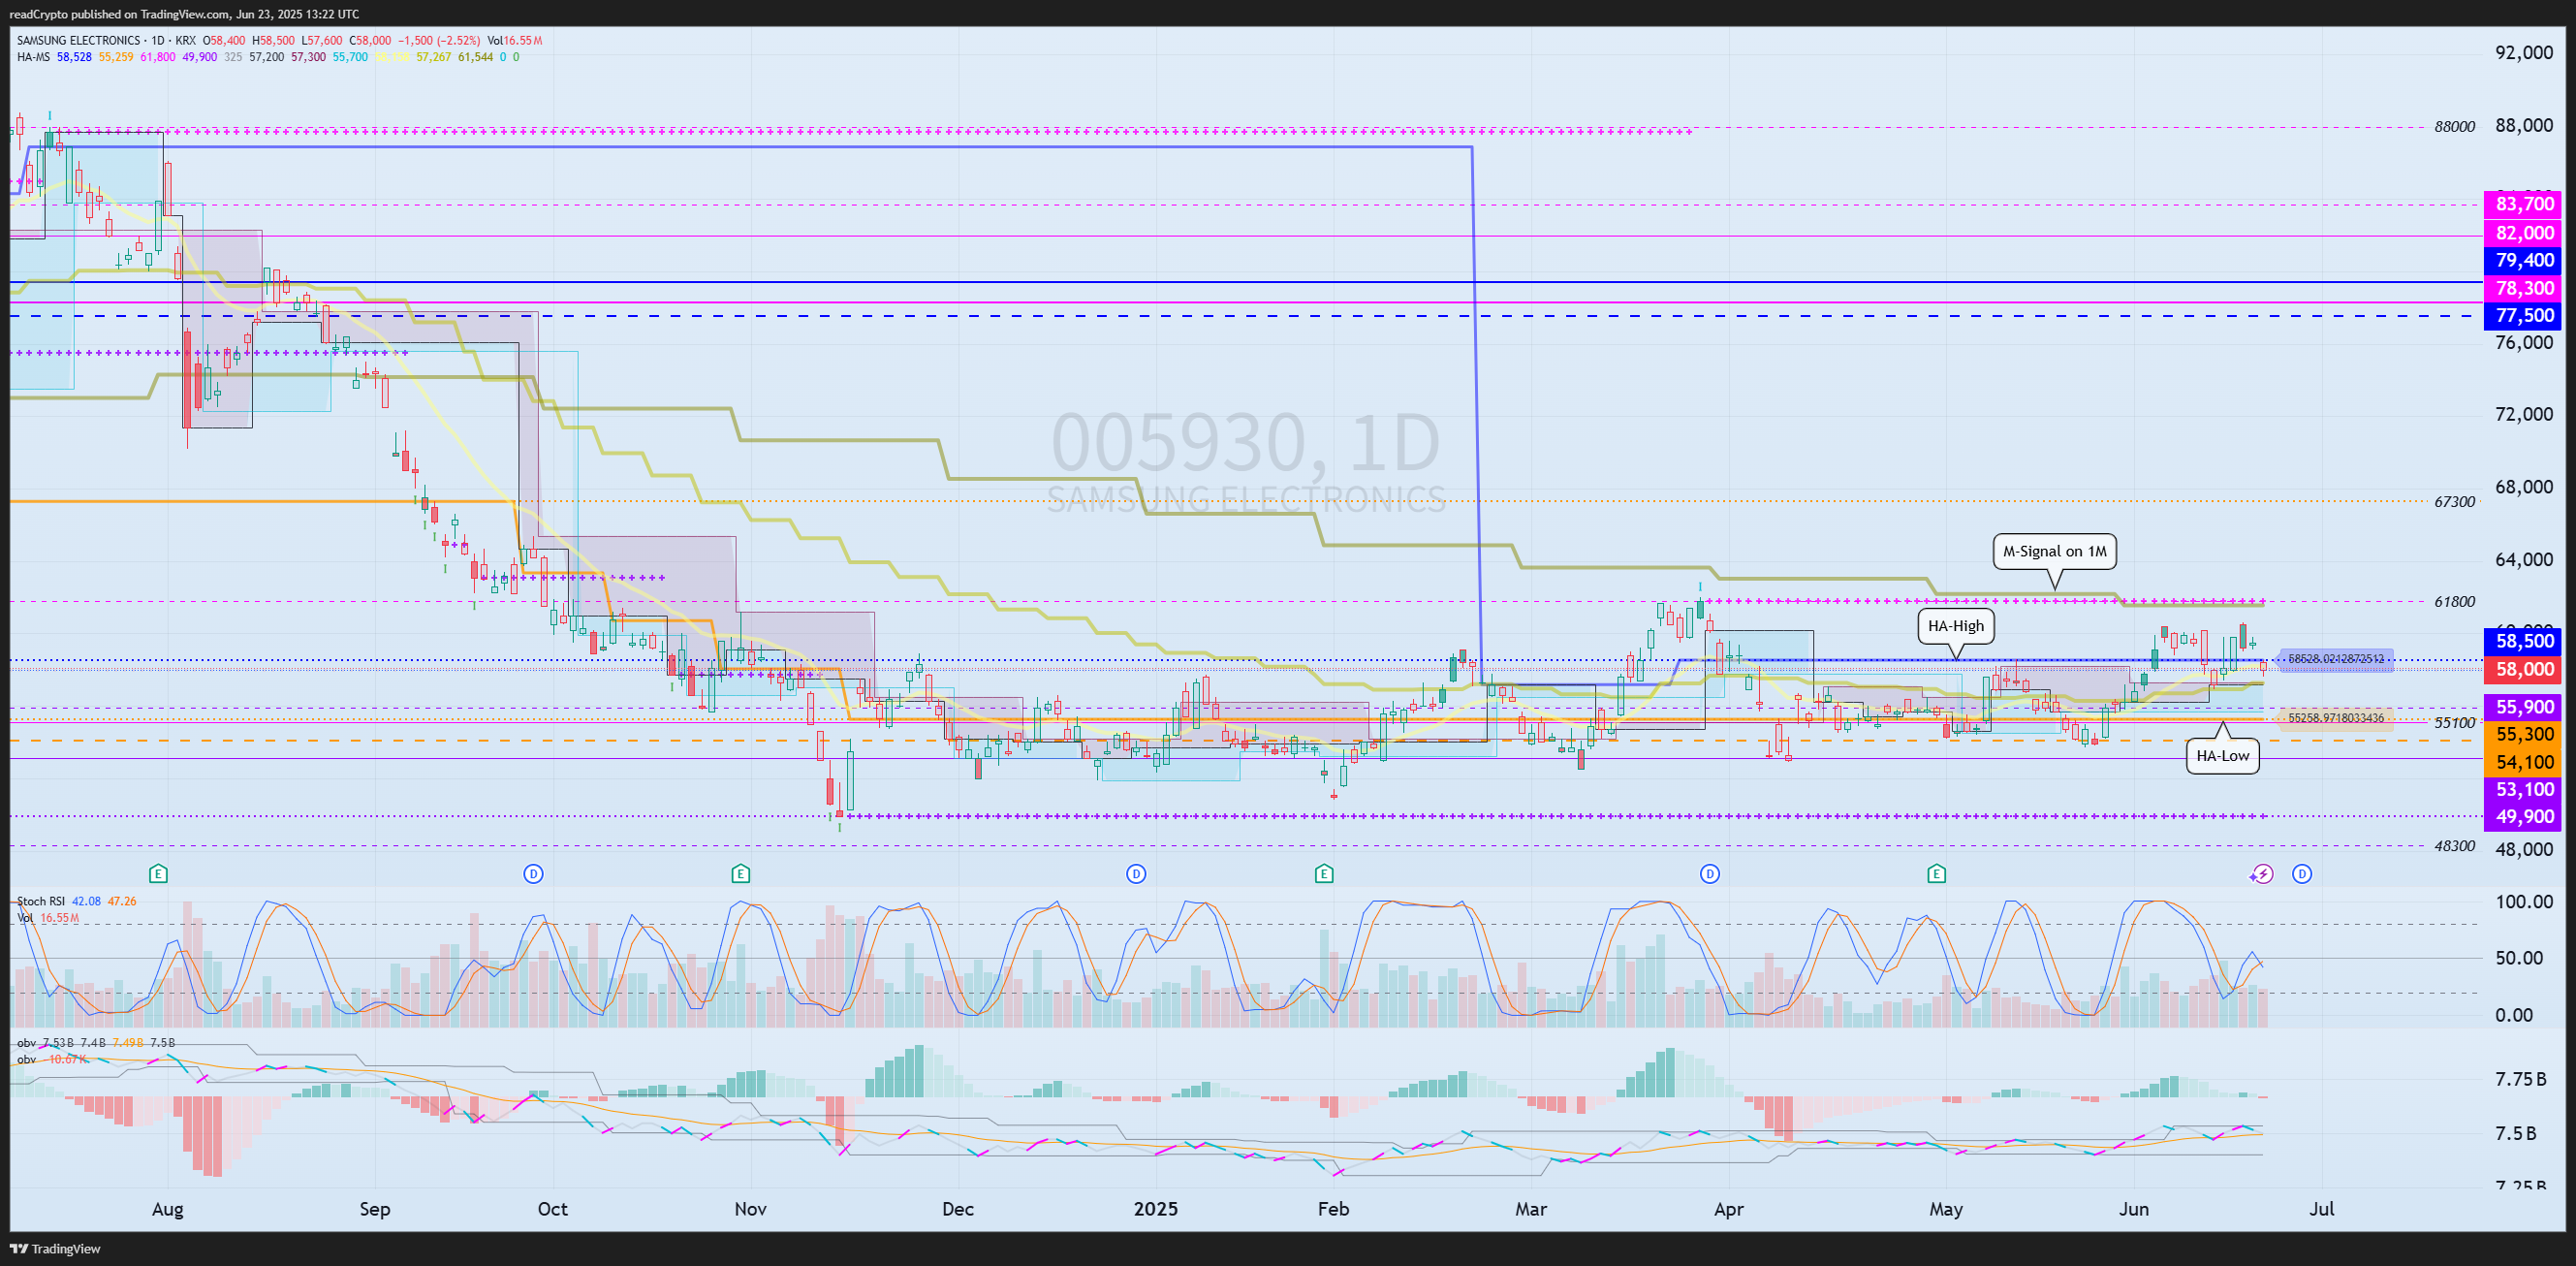Click the 48300 horizontal line text label
This screenshot has height=1266, width=2576.
pyautogui.click(x=2454, y=846)
